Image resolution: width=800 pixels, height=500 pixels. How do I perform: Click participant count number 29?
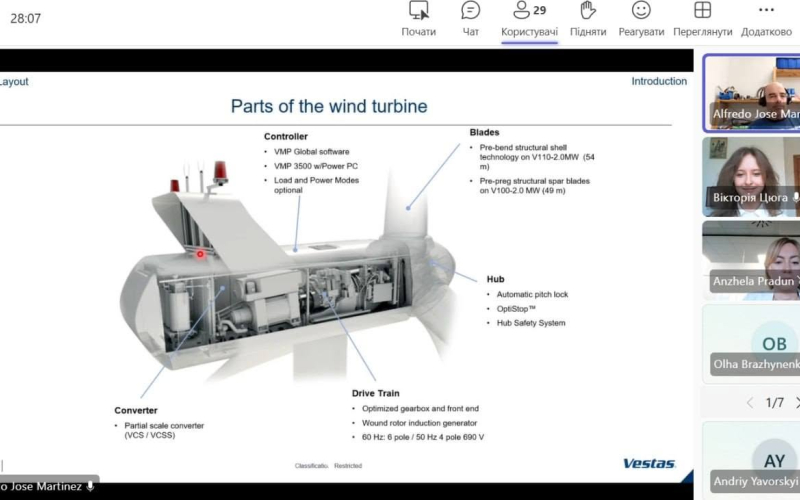(x=540, y=10)
